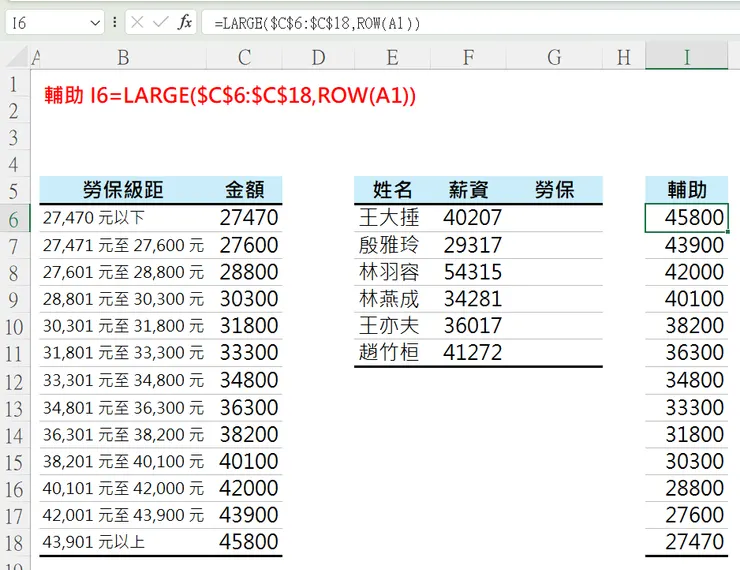Click the 金額 header cell

click(244, 190)
